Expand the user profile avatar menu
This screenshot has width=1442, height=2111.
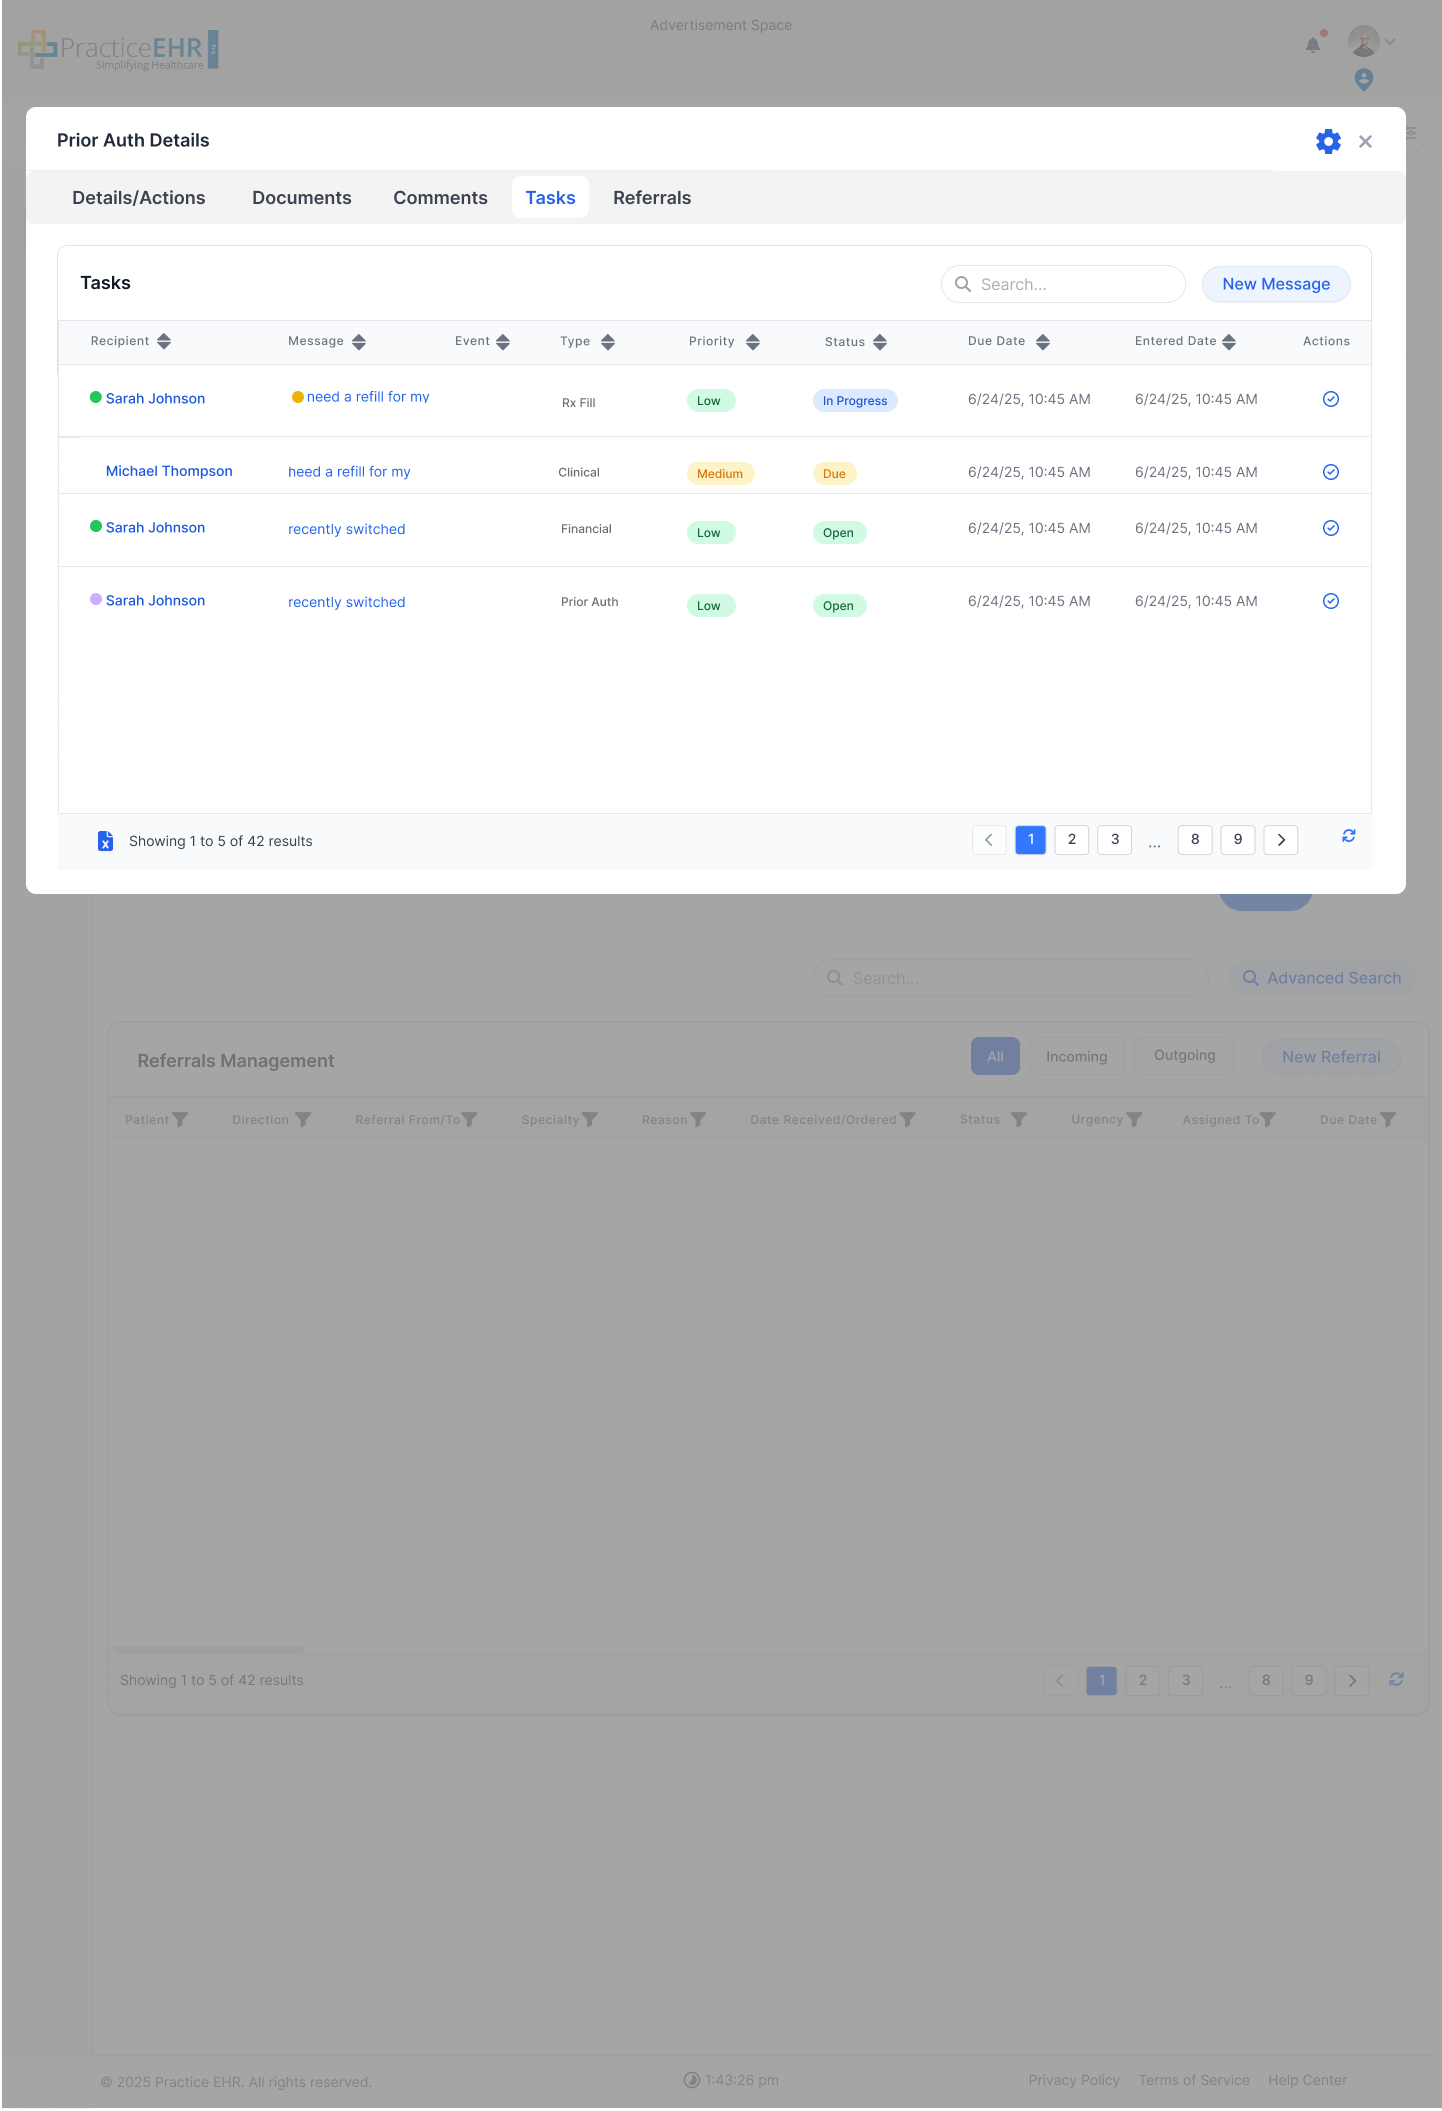point(1371,42)
